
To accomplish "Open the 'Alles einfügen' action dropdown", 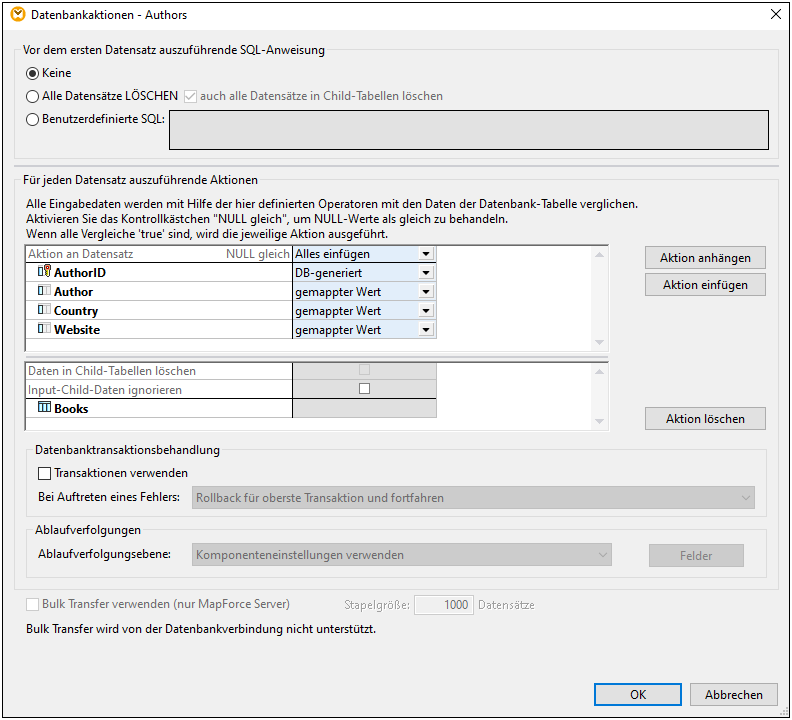I will [426, 254].
